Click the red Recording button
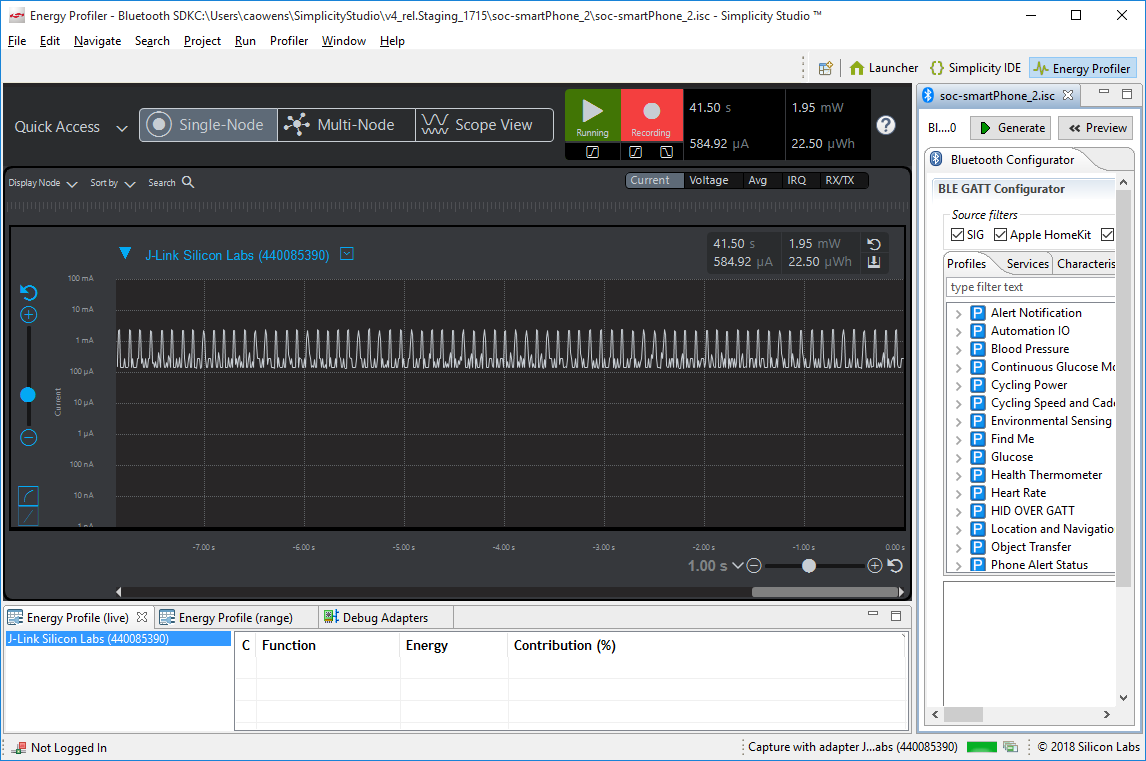 pos(650,114)
